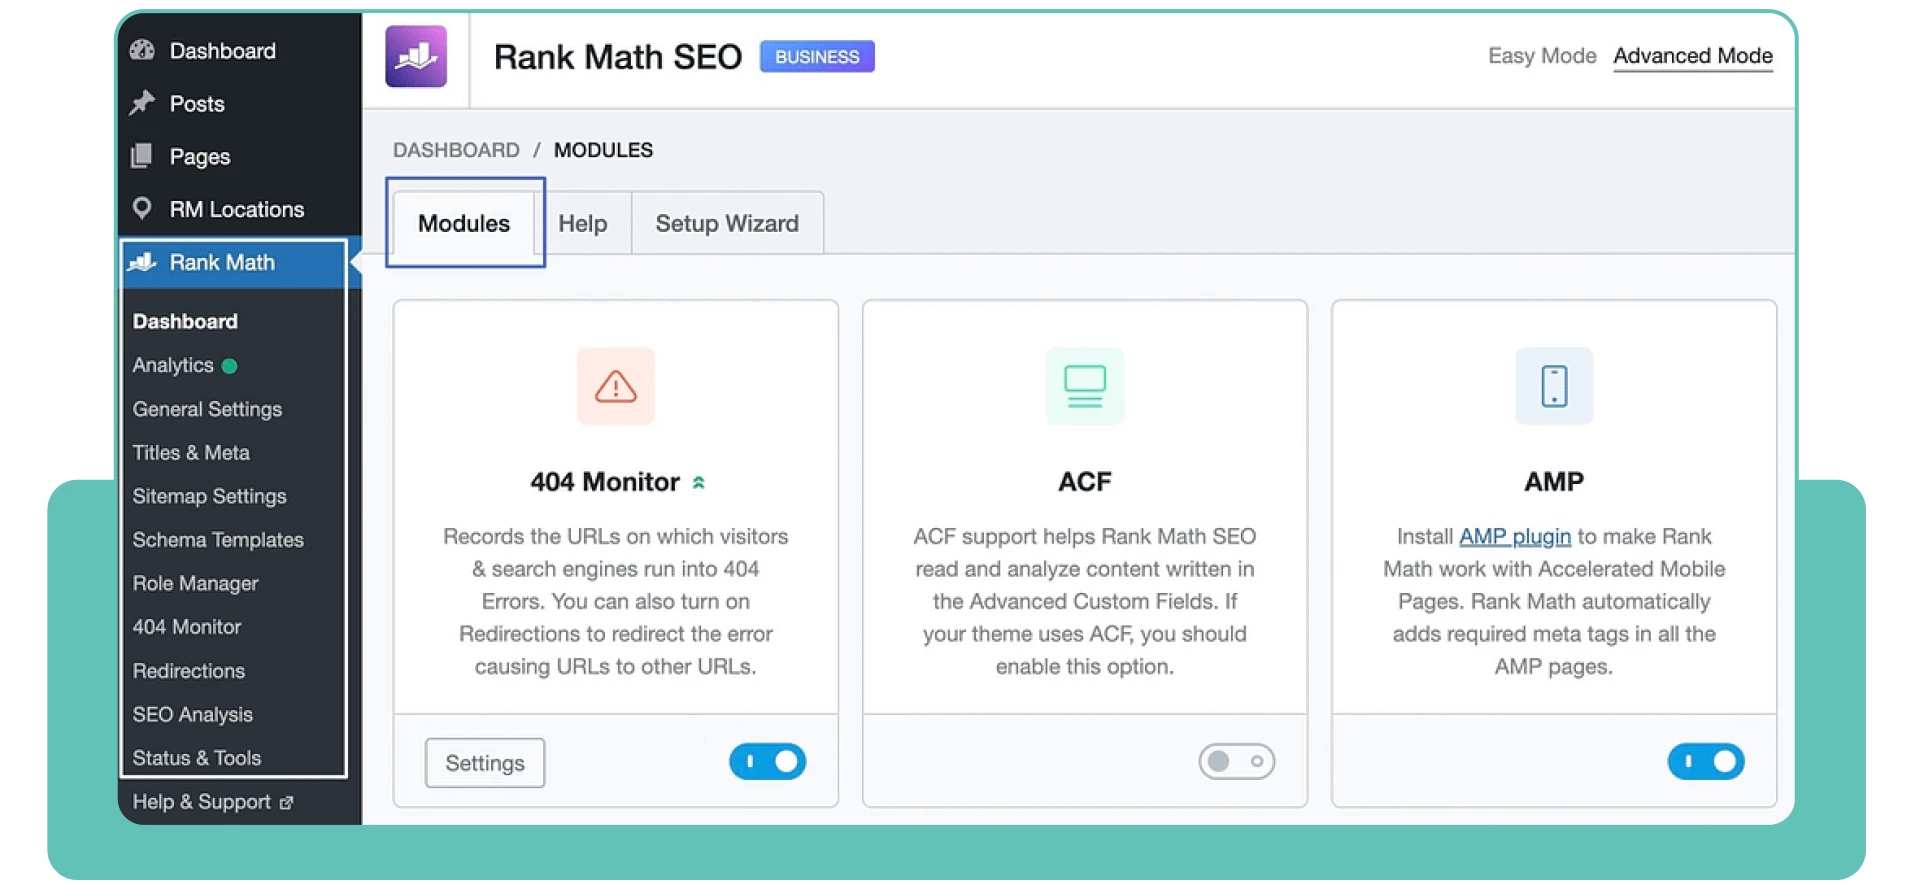This screenshot has height=886, width=1913.
Task: Select Advanced Mode
Action: pyautogui.click(x=1693, y=56)
